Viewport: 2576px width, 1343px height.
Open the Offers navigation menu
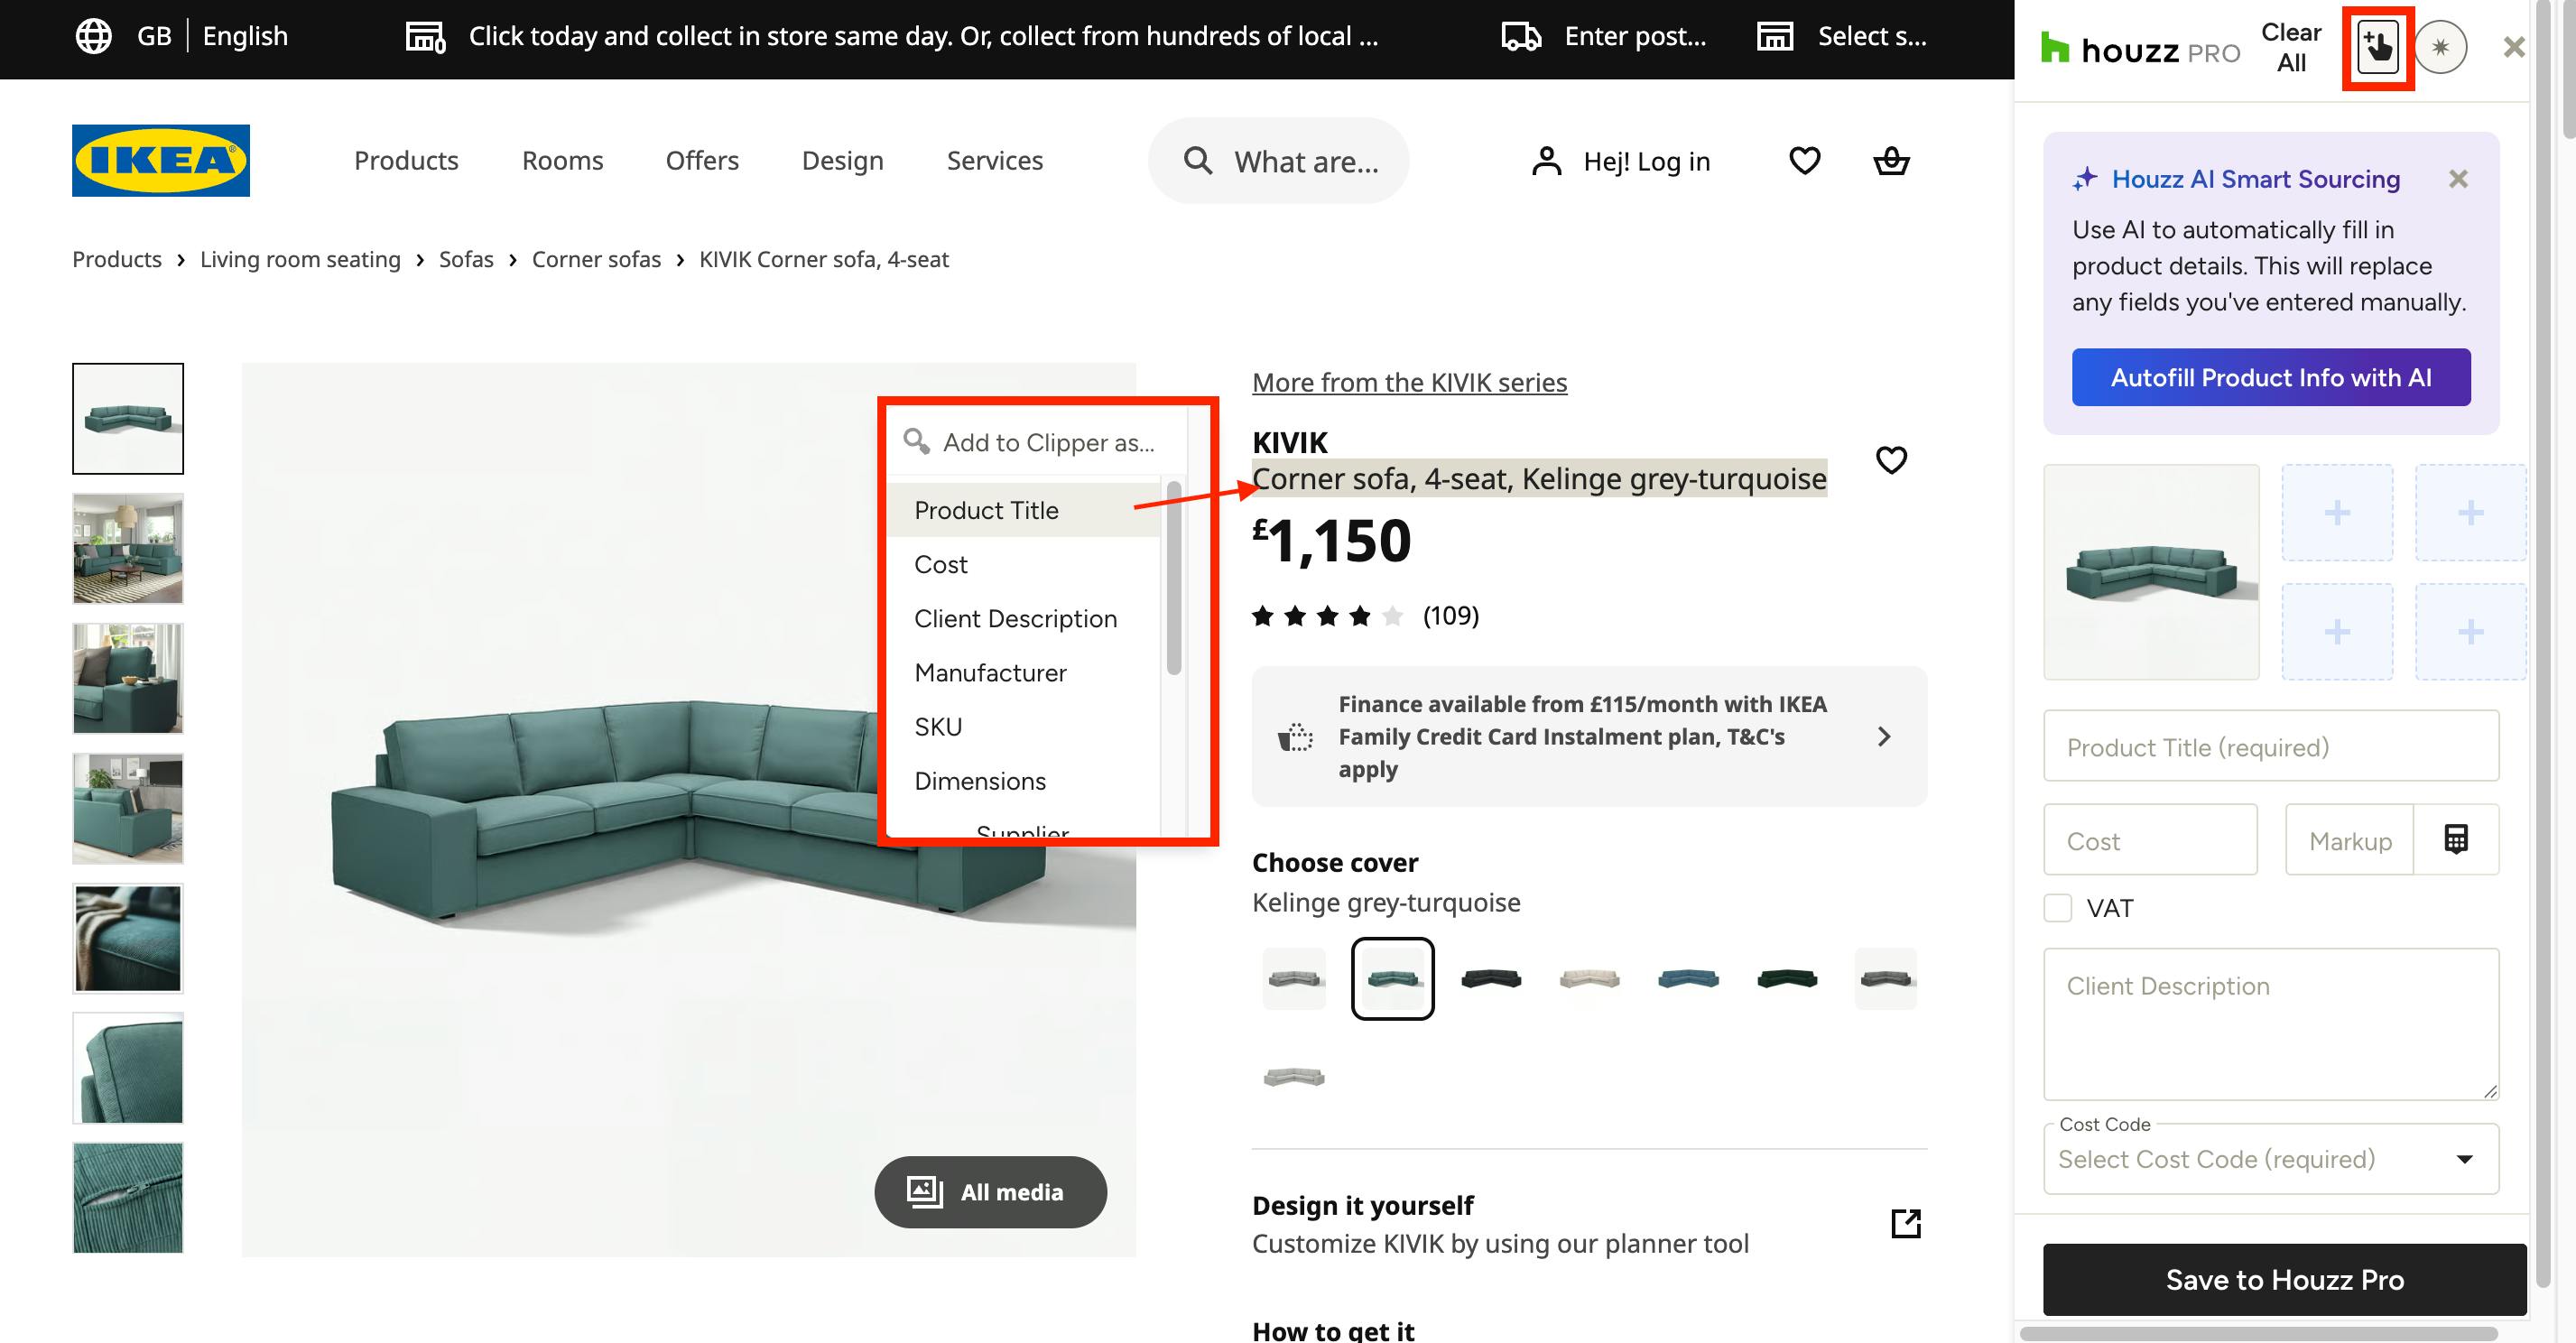(x=702, y=160)
